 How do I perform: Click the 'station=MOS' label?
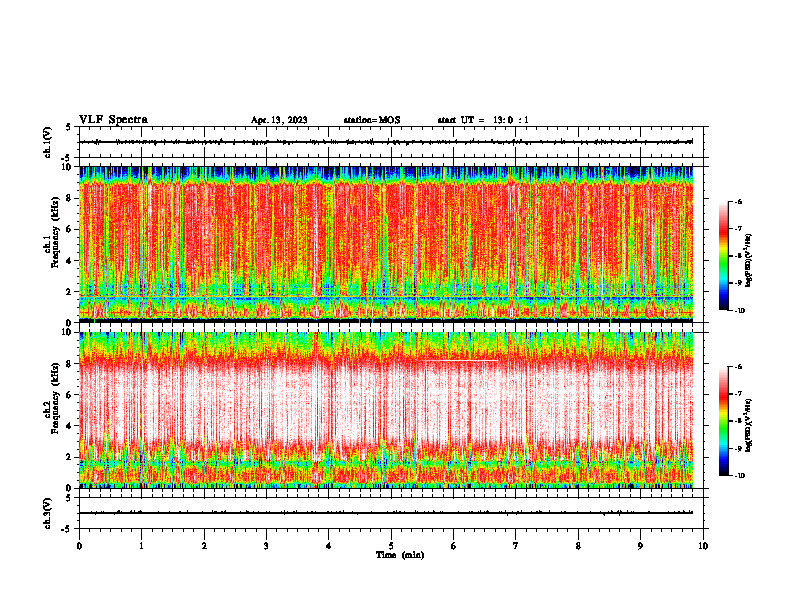(372, 120)
